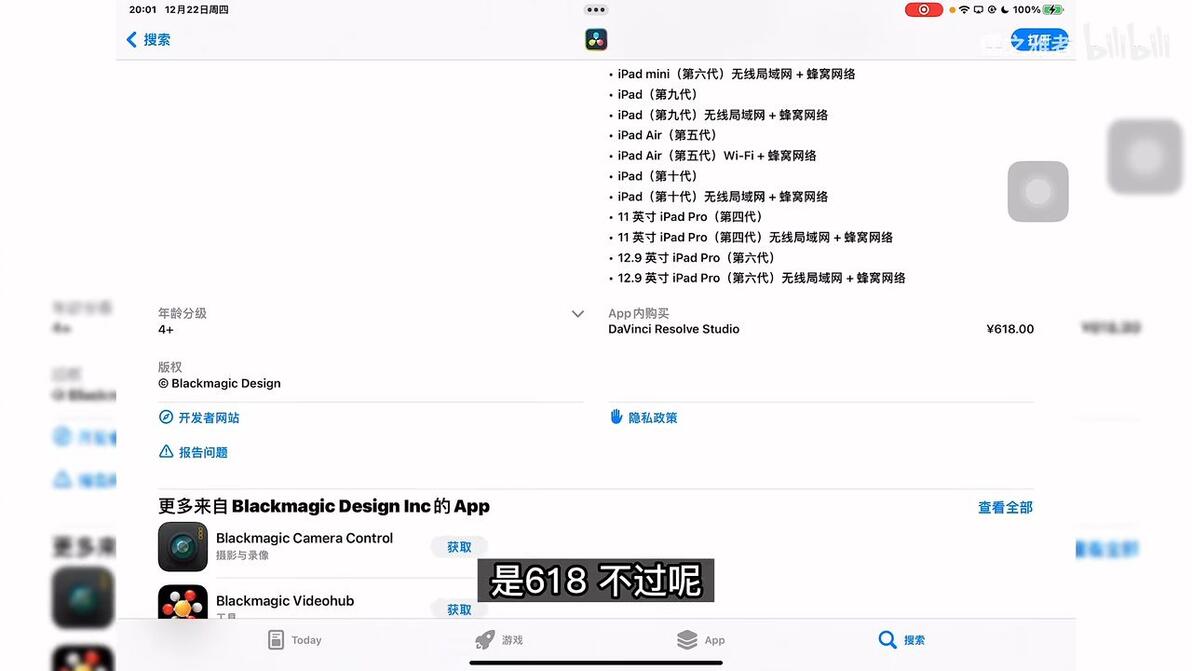Open Blackmagic Camera Control app icon
1192x671 pixels.
[182, 547]
